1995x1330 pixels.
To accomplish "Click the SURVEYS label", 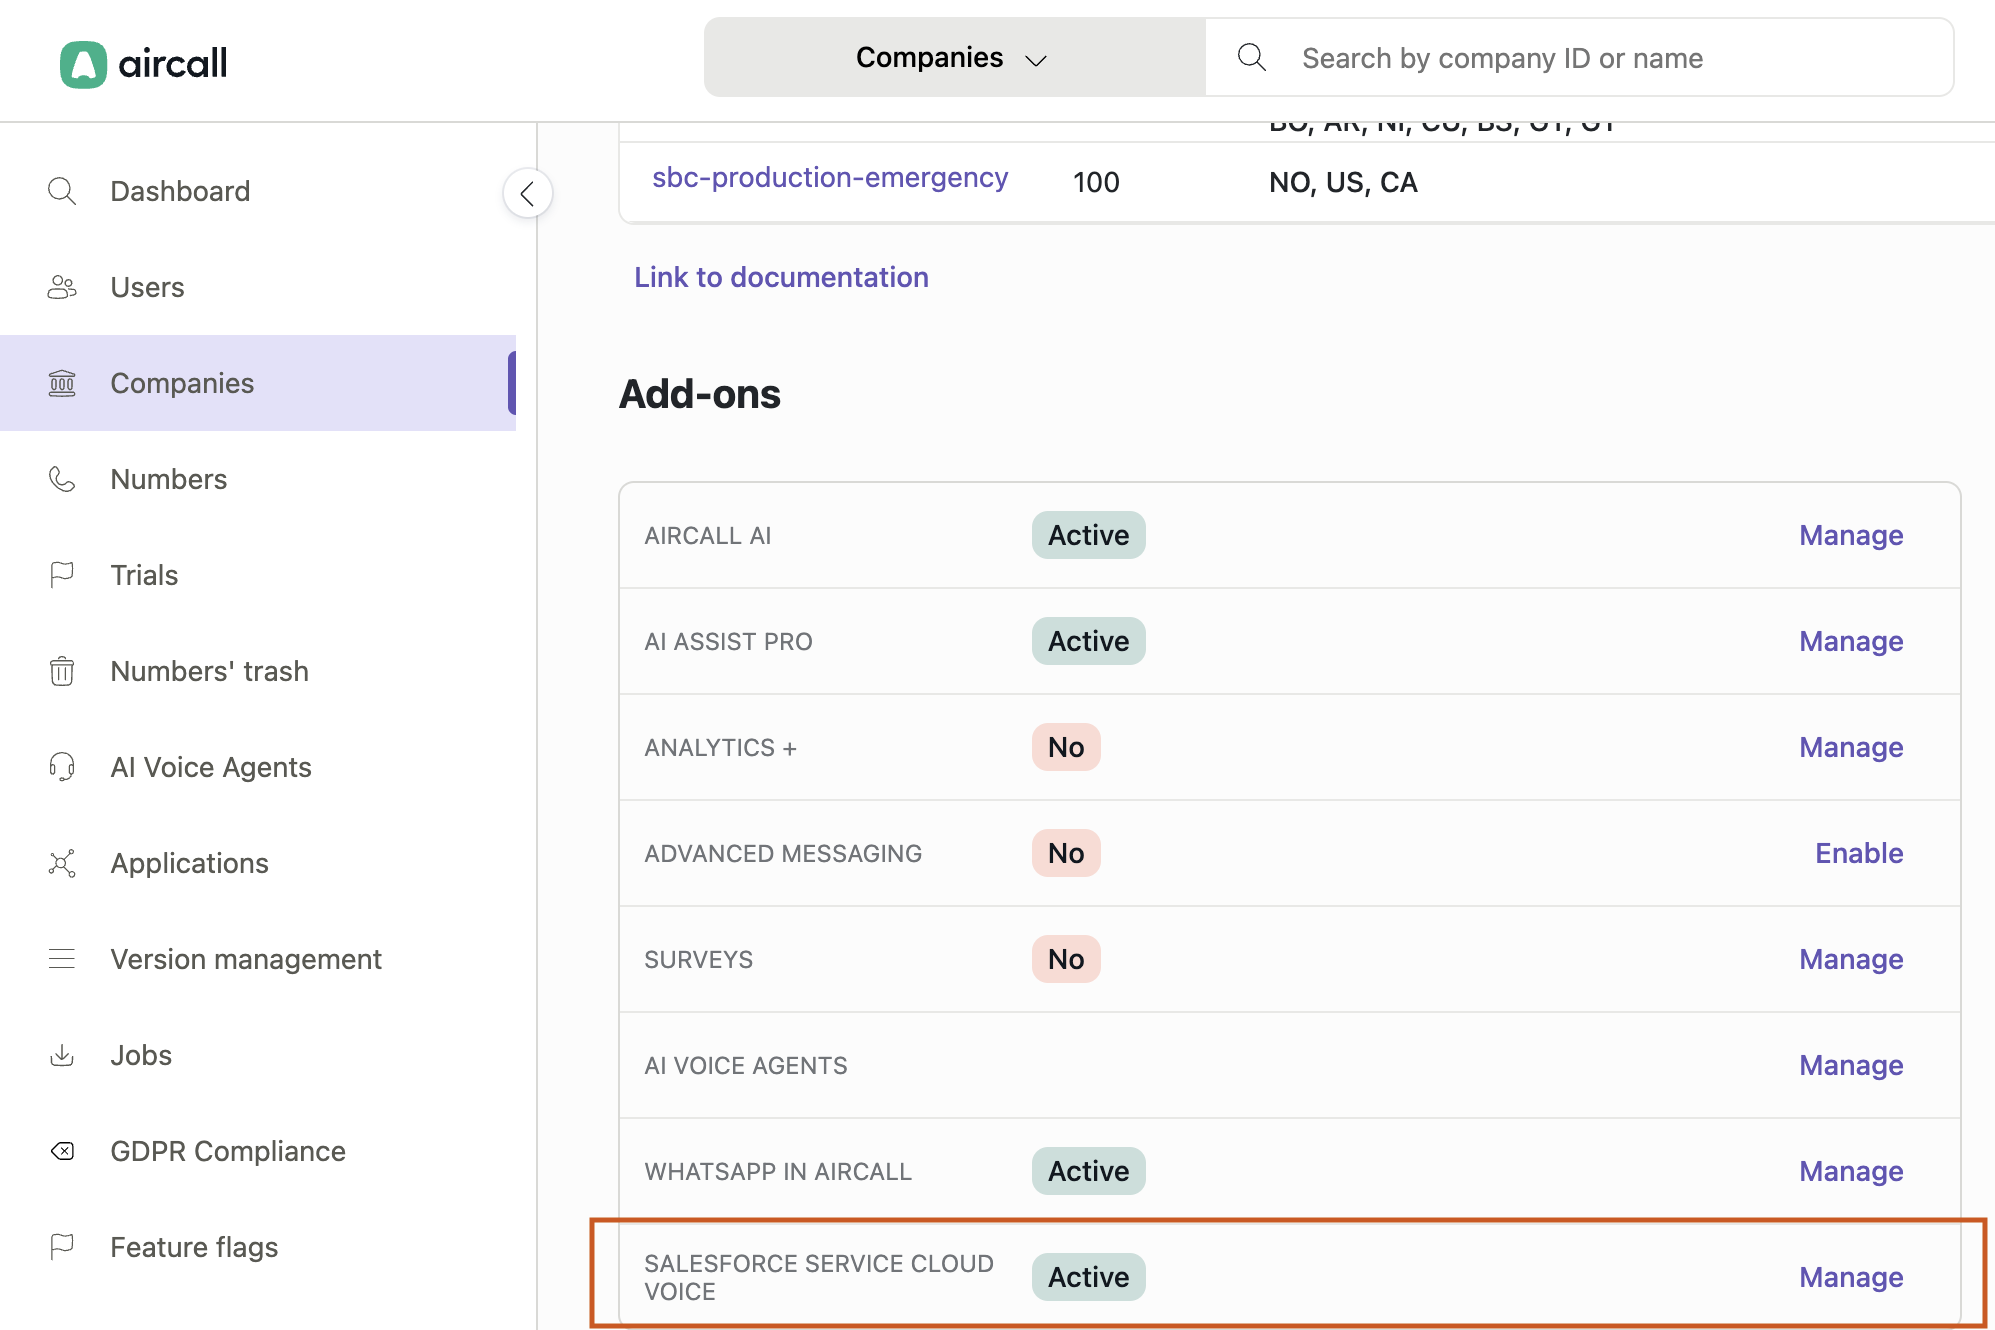I will click(698, 960).
